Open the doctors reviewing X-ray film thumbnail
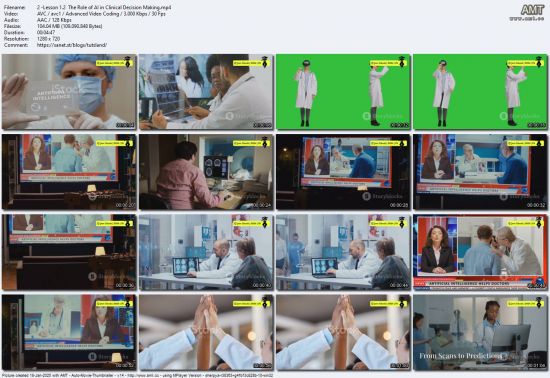 (x=206, y=92)
